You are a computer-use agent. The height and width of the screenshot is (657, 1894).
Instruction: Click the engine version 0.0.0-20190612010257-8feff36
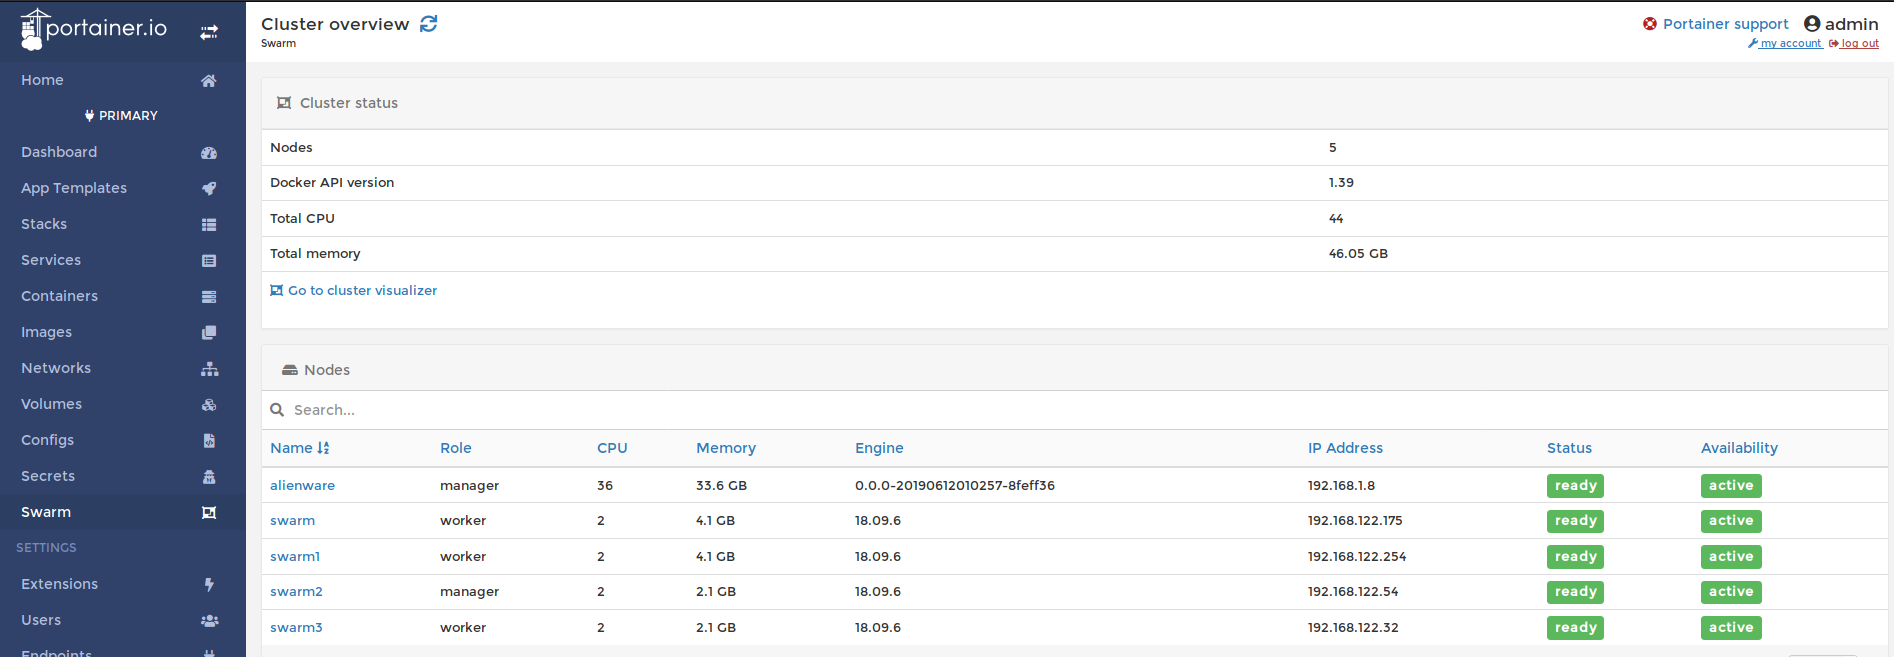[955, 486]
